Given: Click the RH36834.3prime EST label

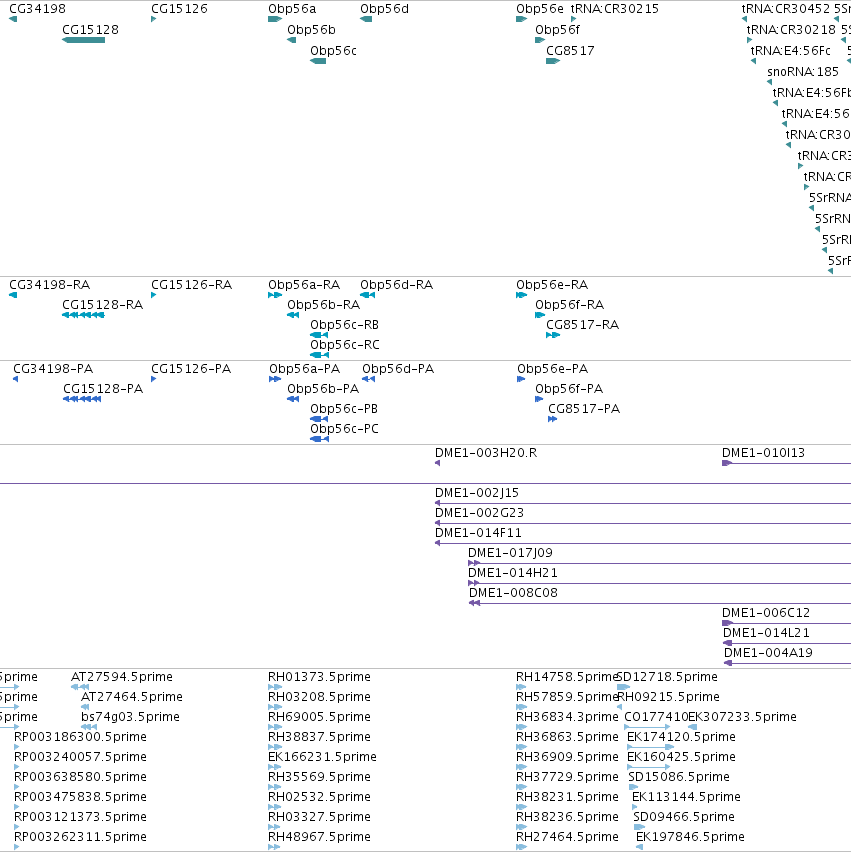Looking at the screenshot, I should click(x=567, y=717).
